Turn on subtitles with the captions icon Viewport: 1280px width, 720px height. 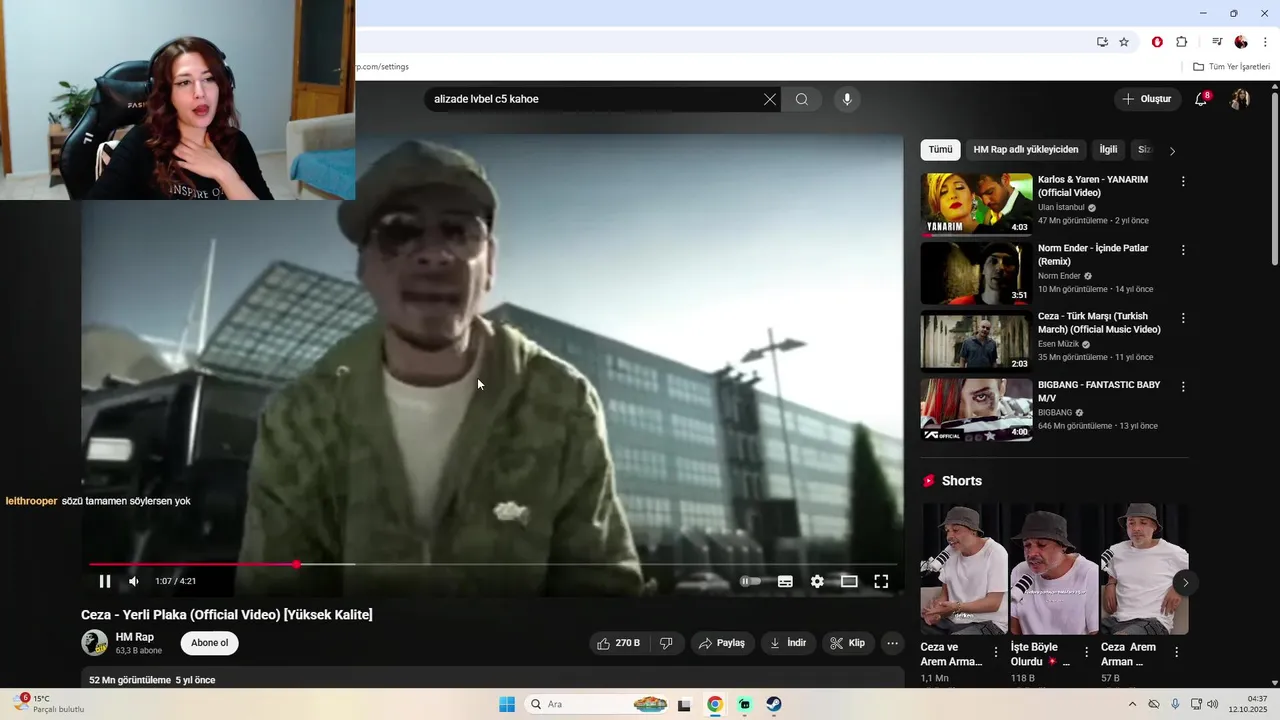785,581
